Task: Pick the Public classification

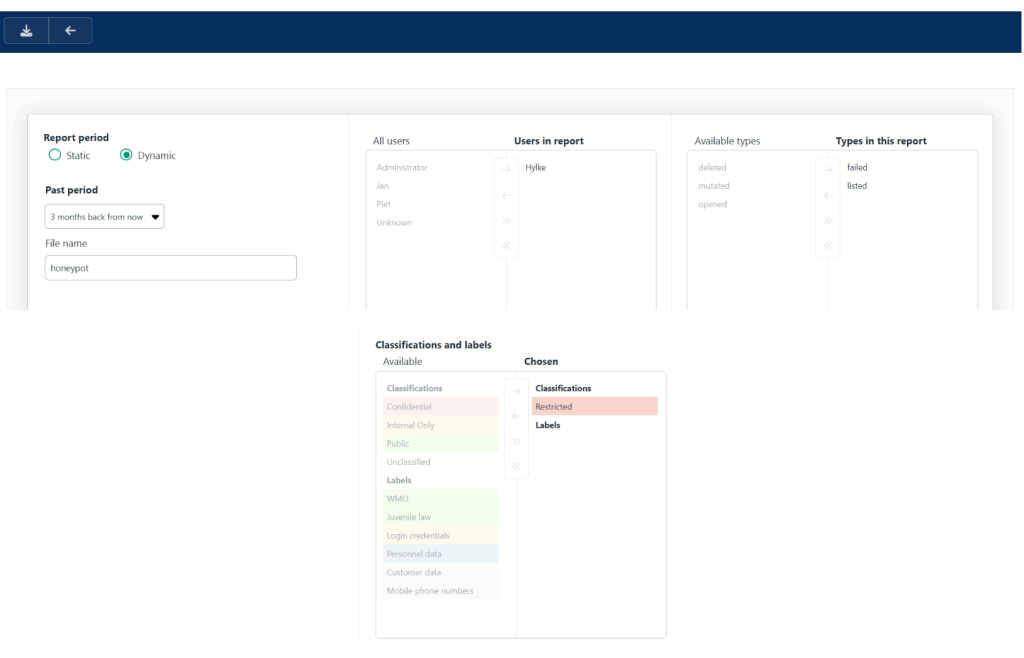Action: (x=441, y=443)
